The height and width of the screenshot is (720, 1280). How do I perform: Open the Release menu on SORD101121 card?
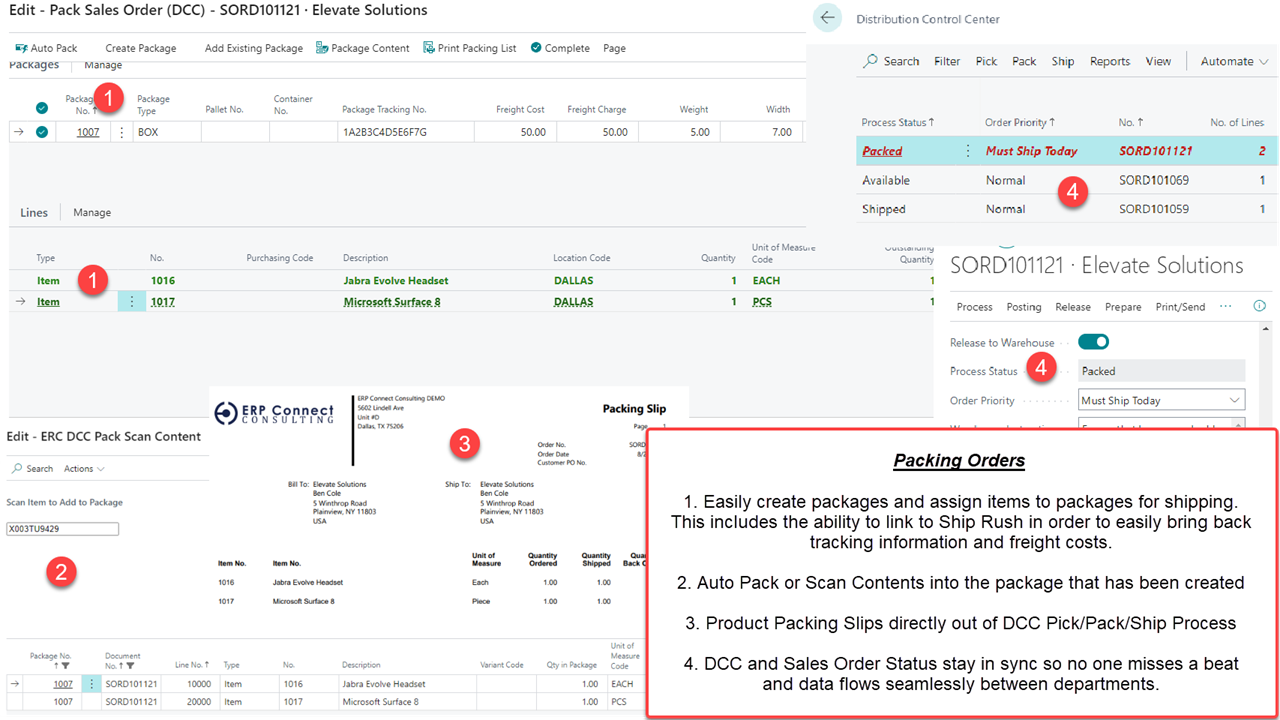pyautogui.click(x=1073, y=307)
